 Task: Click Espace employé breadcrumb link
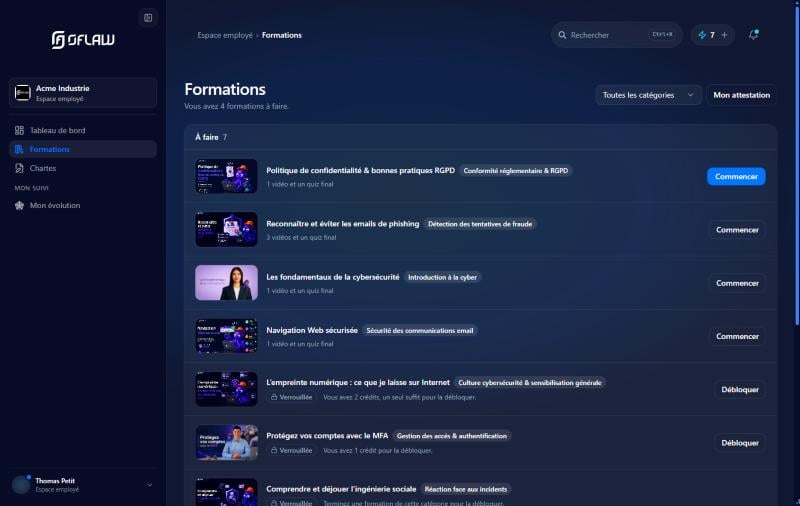pos(225,35)
